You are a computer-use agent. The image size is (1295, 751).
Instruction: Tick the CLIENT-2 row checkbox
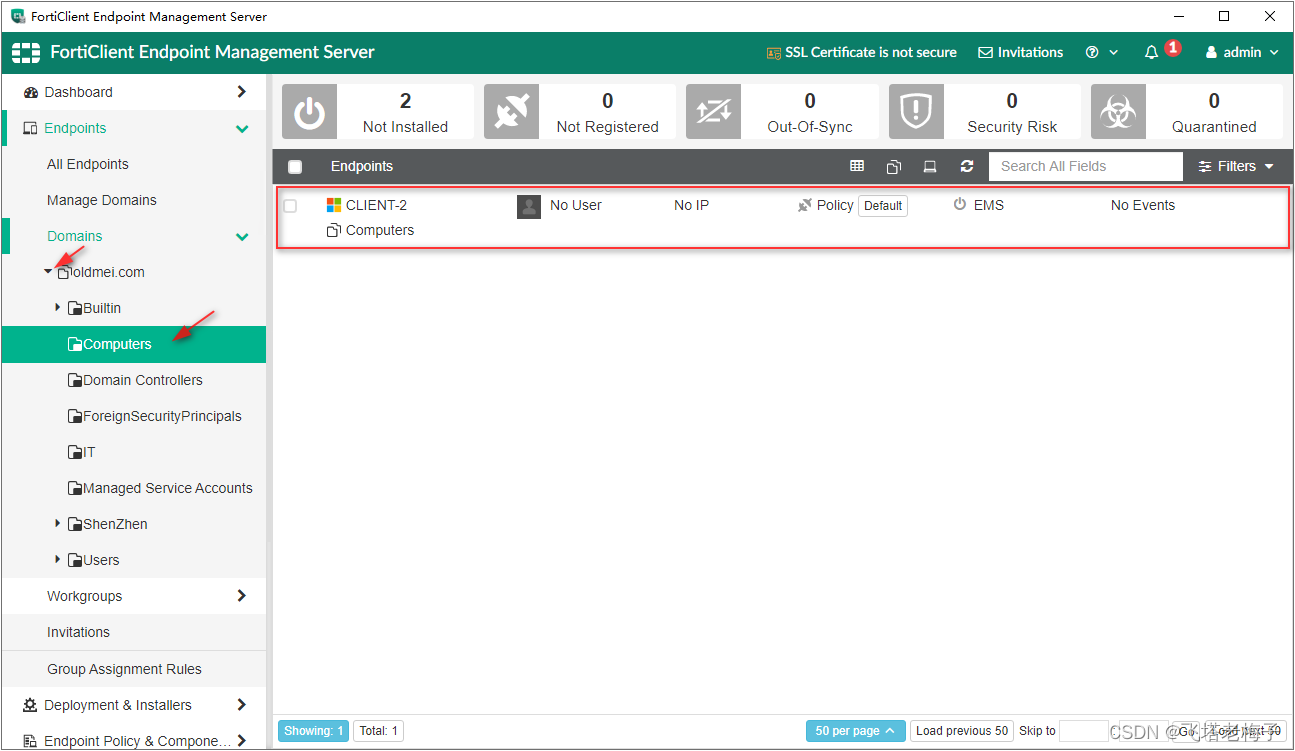pos(290,206)
